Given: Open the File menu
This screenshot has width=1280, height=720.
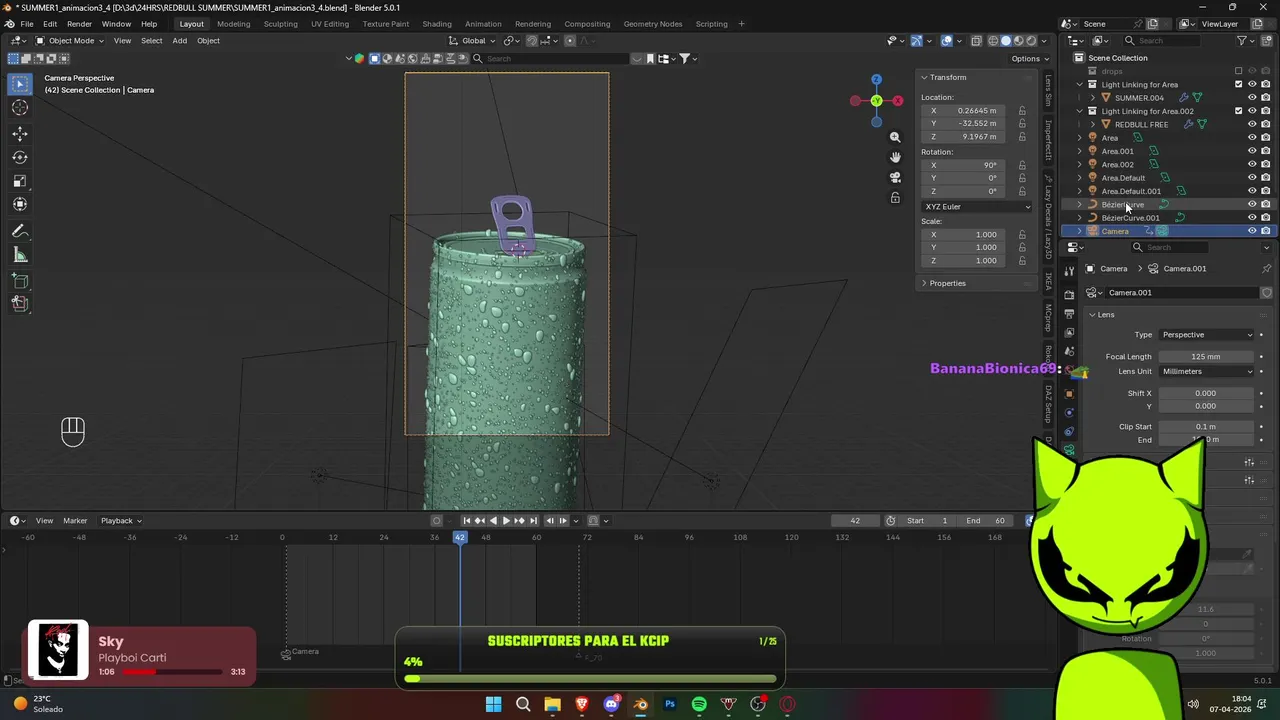Looking at the screenshot, I should [x=27, y=24].
